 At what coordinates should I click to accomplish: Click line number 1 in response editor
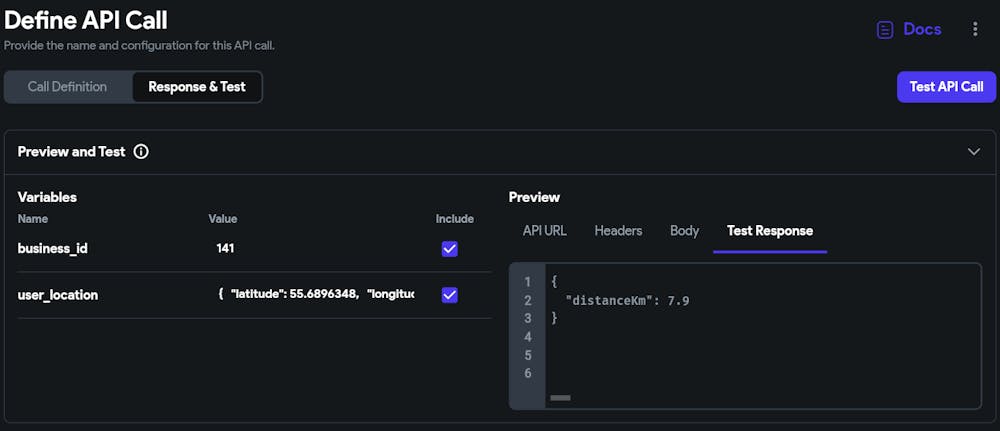pyautogui.click(x=528, y=282)
